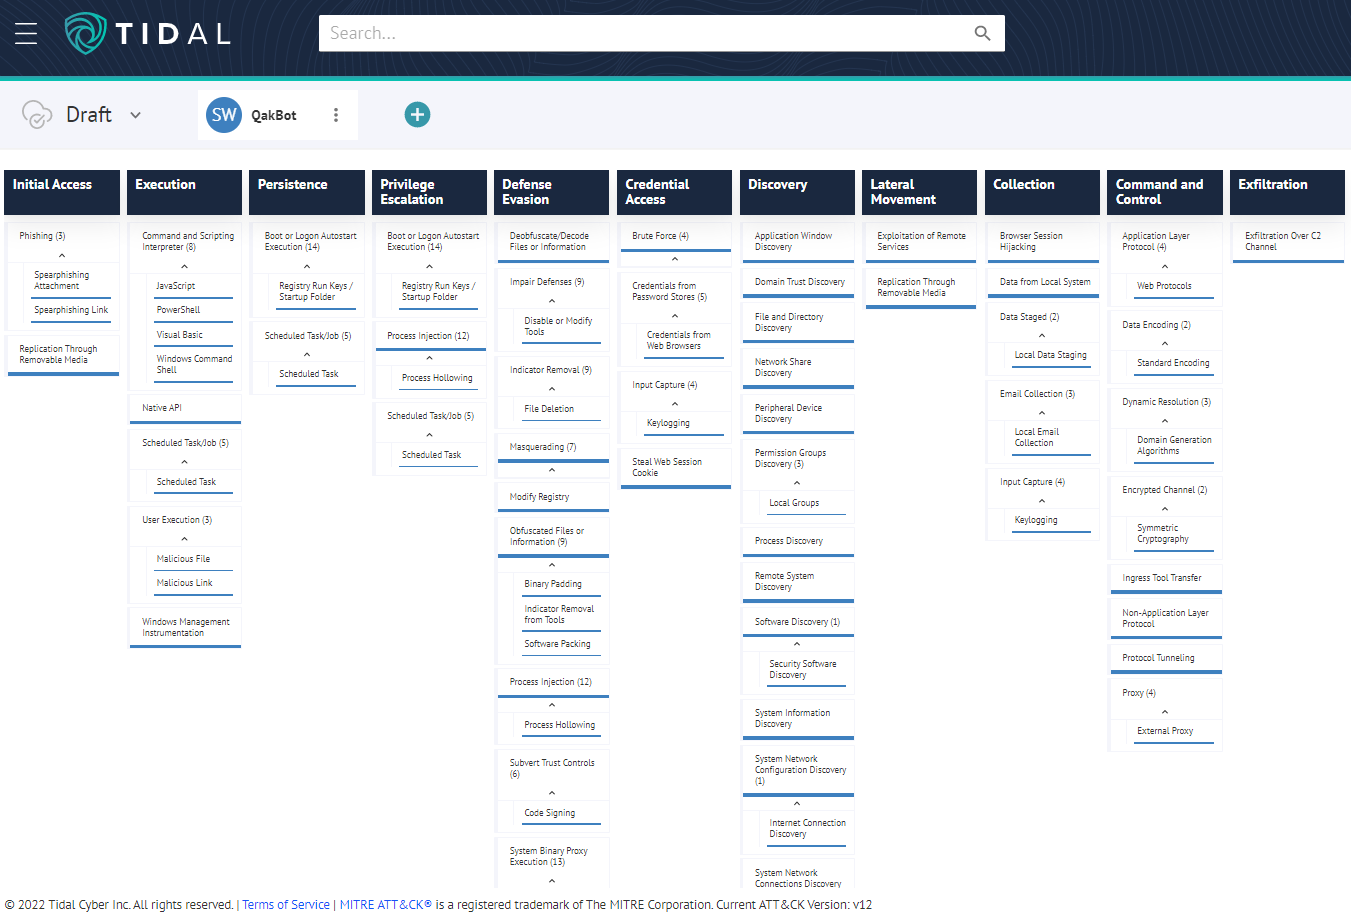This screenshot has width=1351, height=917.
Task: Click External Proxy sub-technique
Action: (x=1175, y=732)
